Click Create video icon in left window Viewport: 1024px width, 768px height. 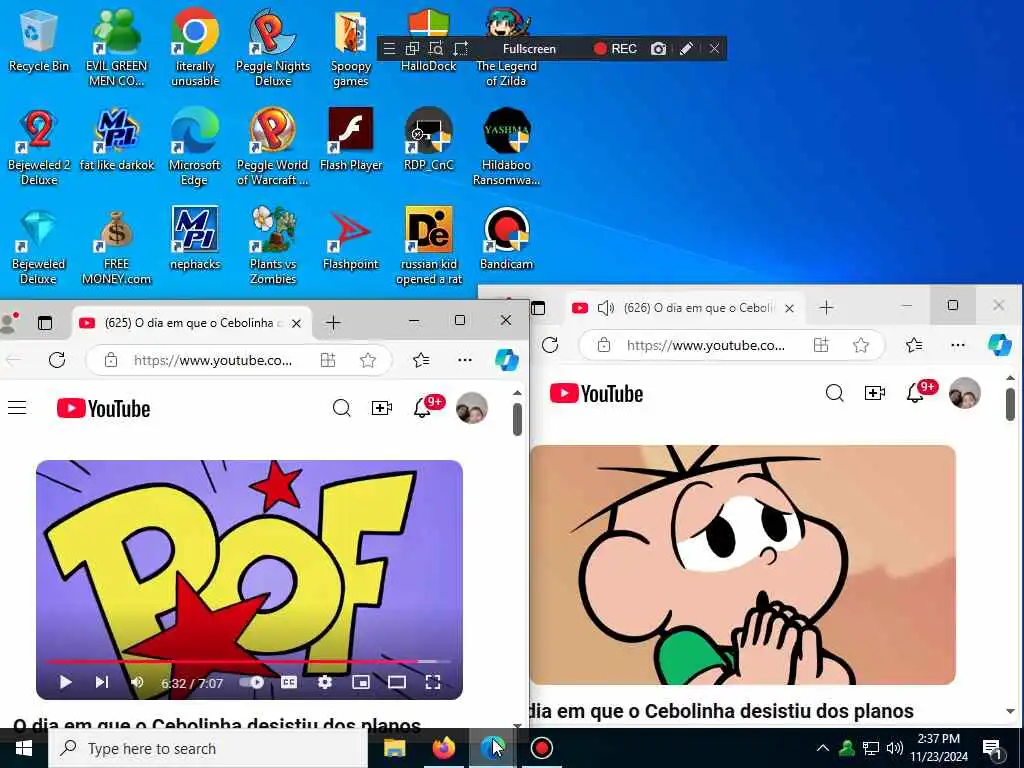coord(381,408)
